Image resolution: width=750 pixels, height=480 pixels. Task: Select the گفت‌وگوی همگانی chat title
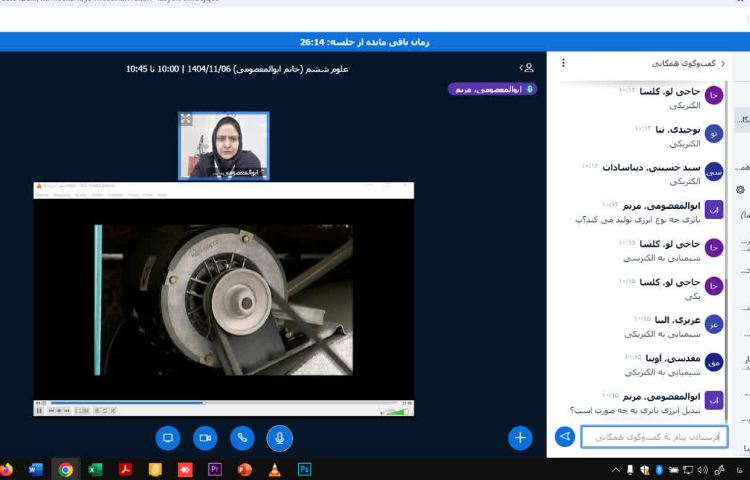pos(684,63)
